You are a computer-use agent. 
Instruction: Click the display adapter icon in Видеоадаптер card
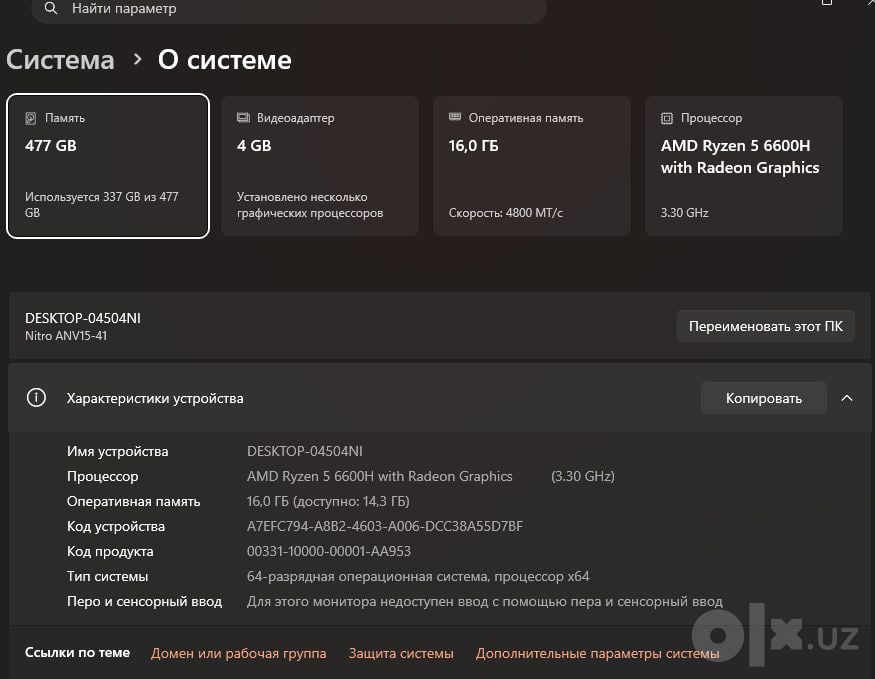(243, 117)
